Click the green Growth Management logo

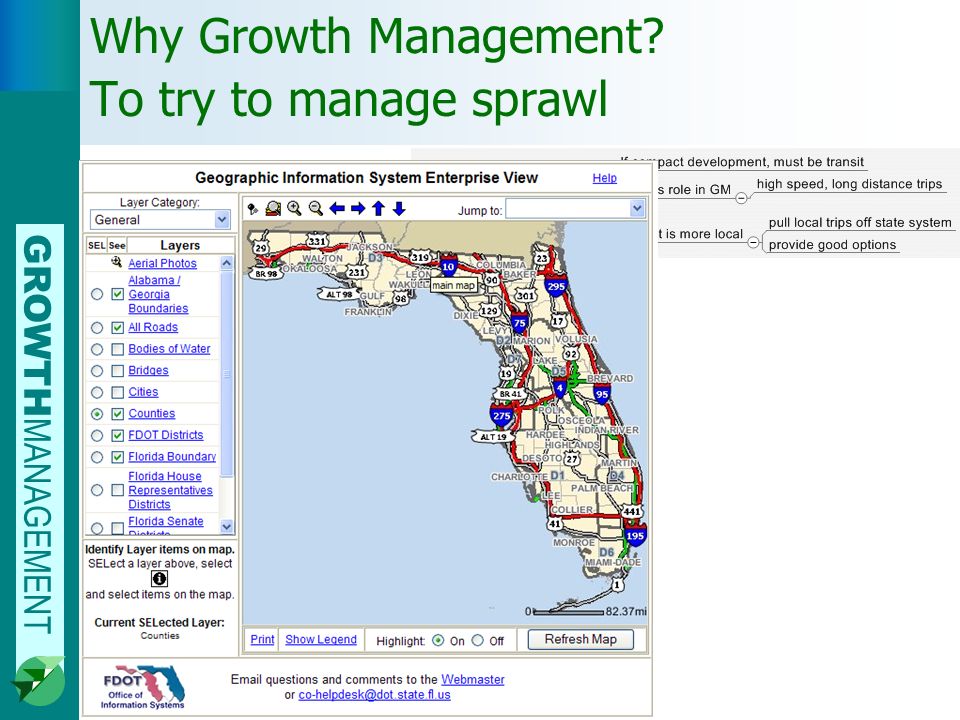tap(39, 681)
